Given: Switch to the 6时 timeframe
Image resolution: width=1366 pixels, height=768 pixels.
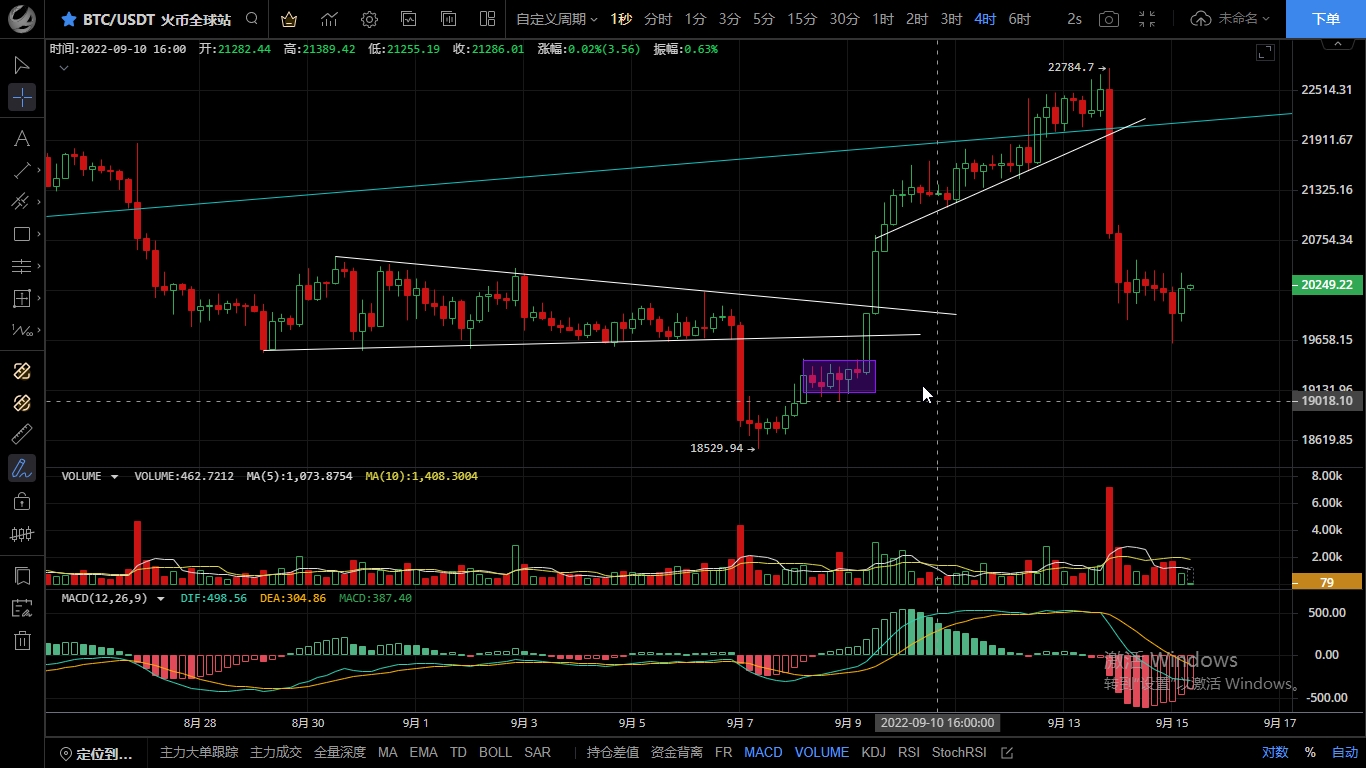Looking at the screenshot, I should click(1019, 19).
